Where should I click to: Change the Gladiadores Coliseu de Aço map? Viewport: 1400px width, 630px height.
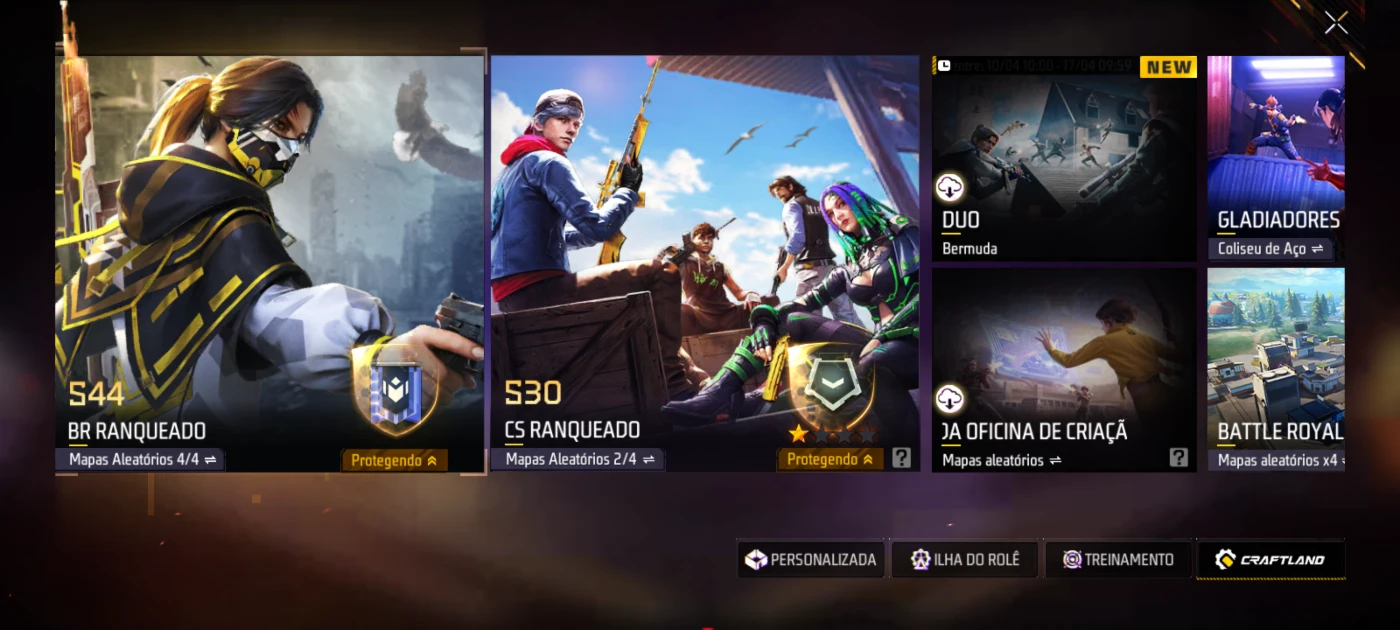(1270, 249)
